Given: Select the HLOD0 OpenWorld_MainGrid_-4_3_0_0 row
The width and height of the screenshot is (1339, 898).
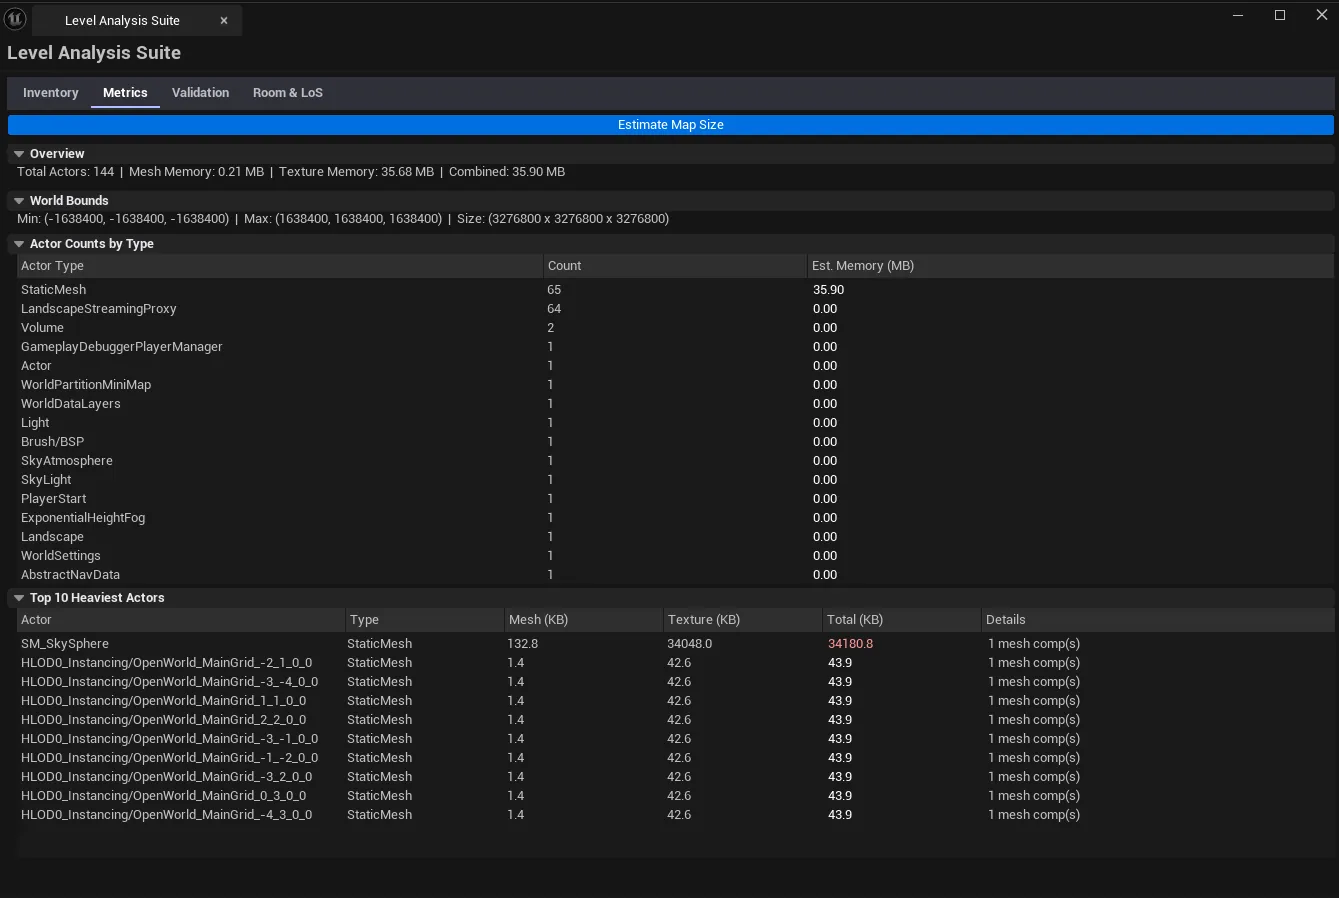Looking at the screenshot, I should (x=675, y=815).
